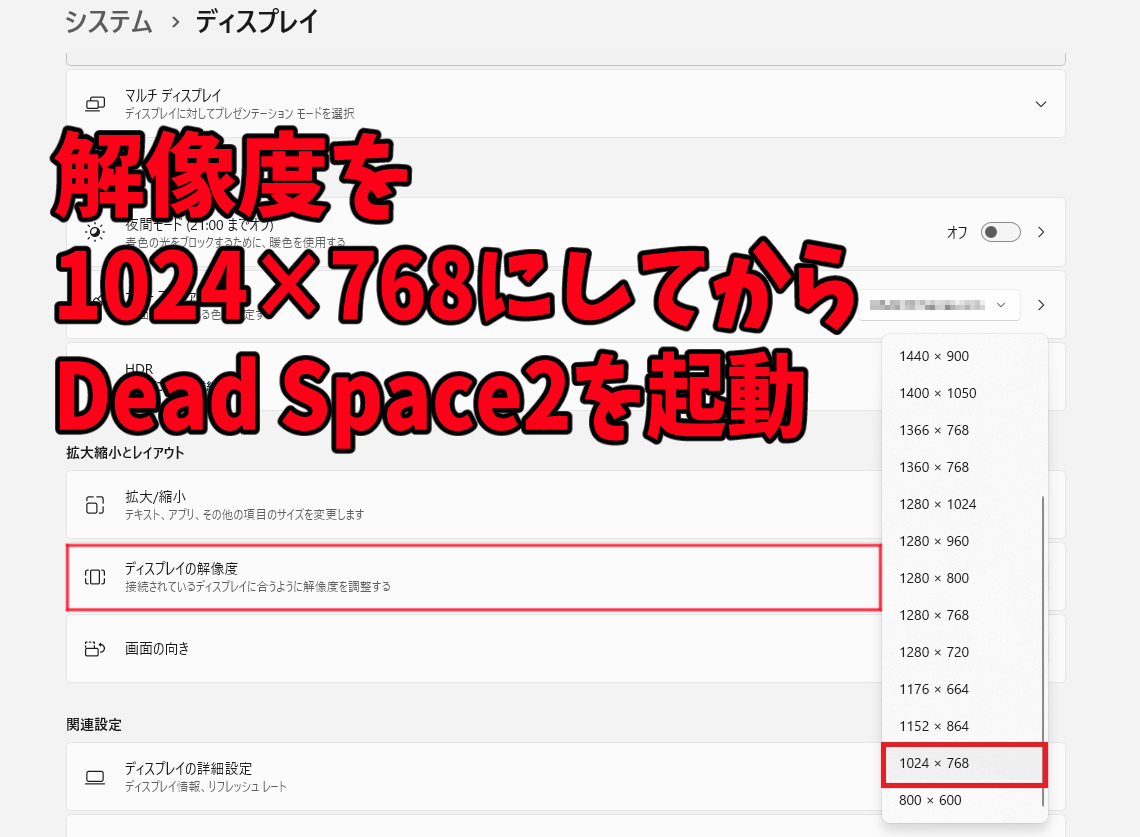Turn on the 夜間モード toggle switch
Viewport: 1140px width, 837px height.
[999, 231]
